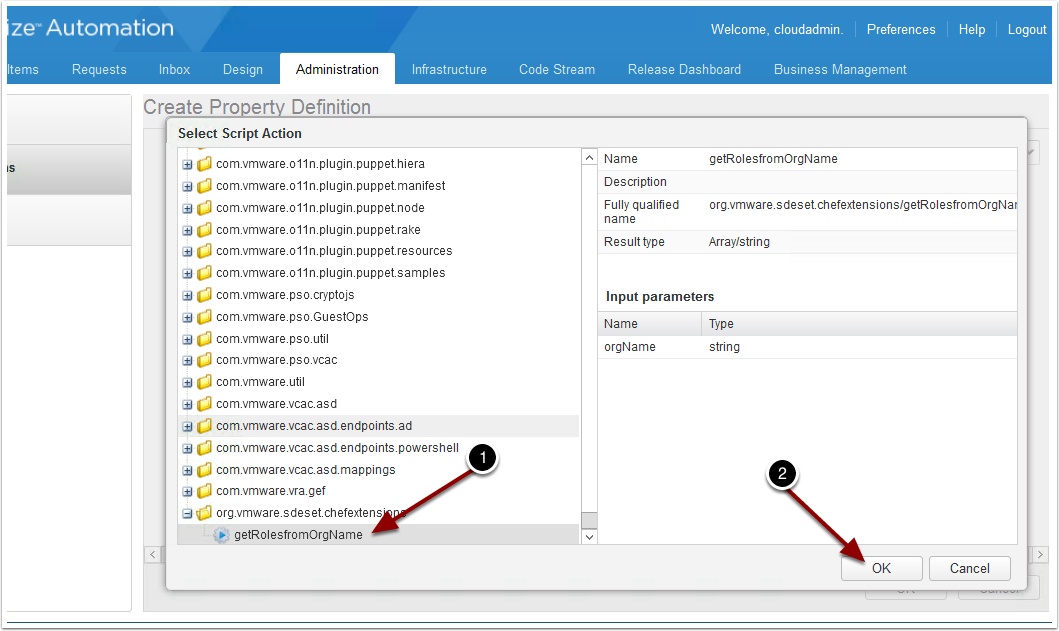This screenshot has height=631, width=1059.
Task: Click the folder icon of com.vmware.vcac.asd.endpoints.ad
Action: click(x=204, y=426)
